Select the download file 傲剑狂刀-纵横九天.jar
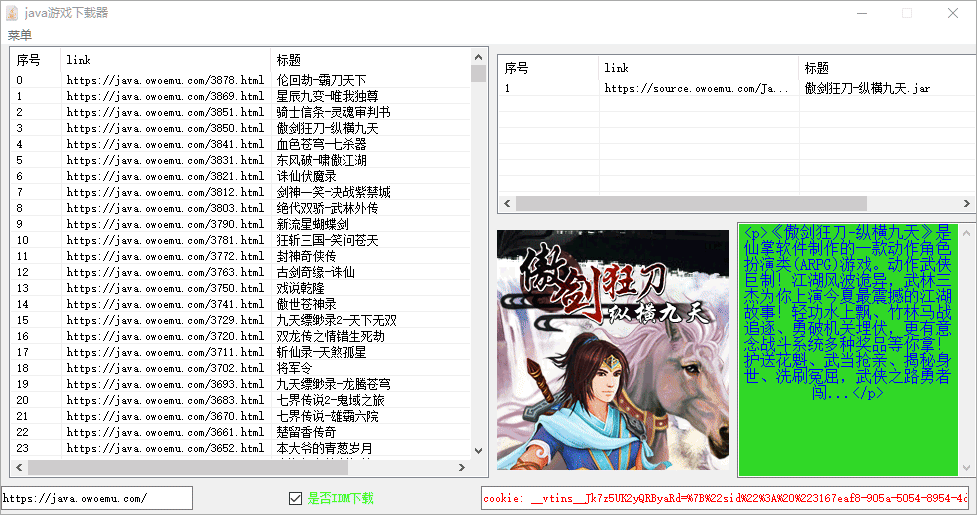This screenshot has height=515, width=977. (x=867, y=88)
